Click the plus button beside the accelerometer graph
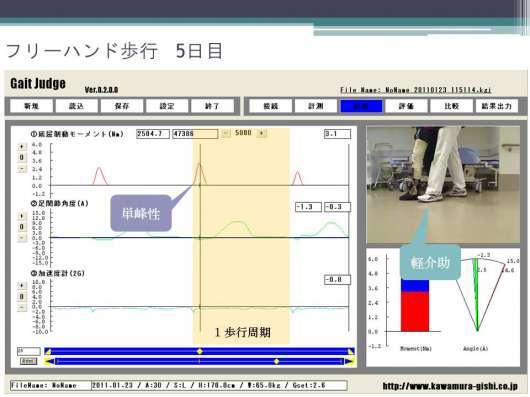530x397 pixels. 22,286
